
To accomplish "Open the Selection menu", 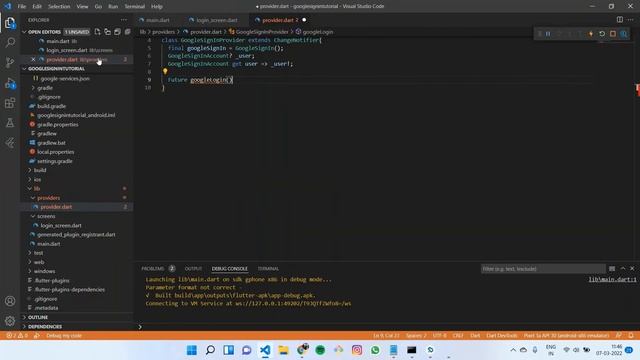I will (x=59, y=7).
